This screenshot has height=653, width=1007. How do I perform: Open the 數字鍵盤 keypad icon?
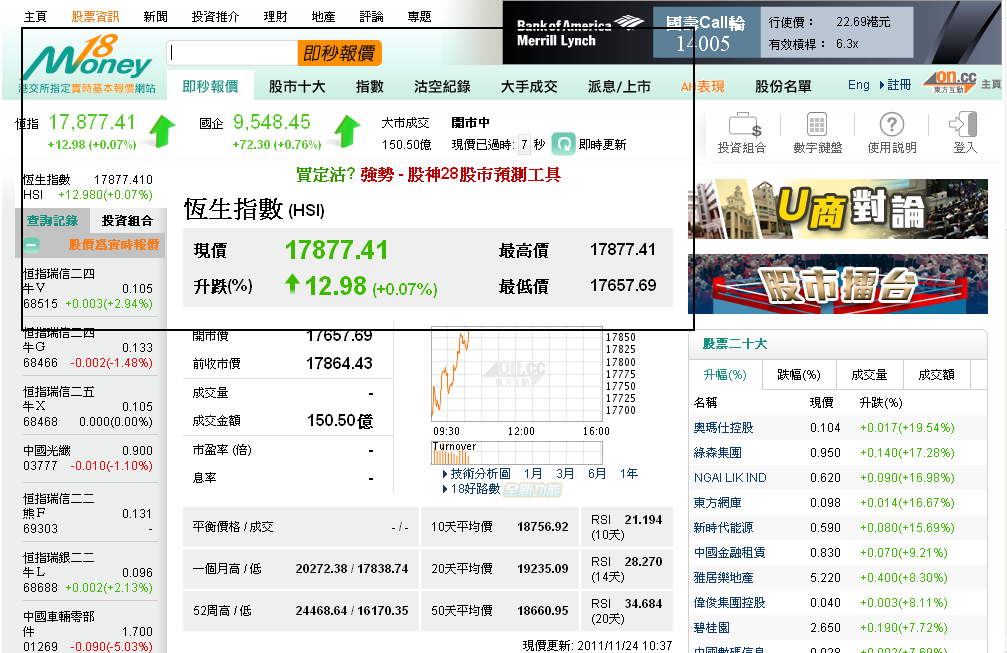[x=818, y=123]
